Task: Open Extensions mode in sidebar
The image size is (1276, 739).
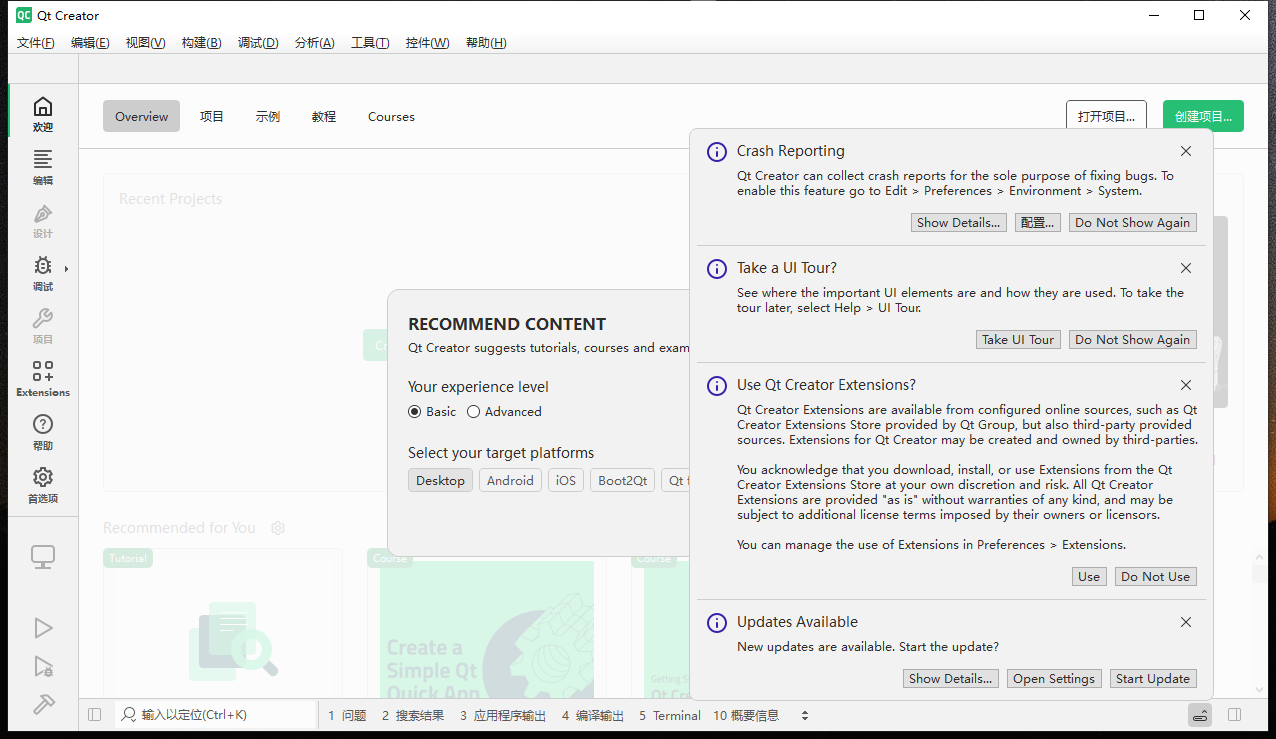Action: [x=43, y=378]
